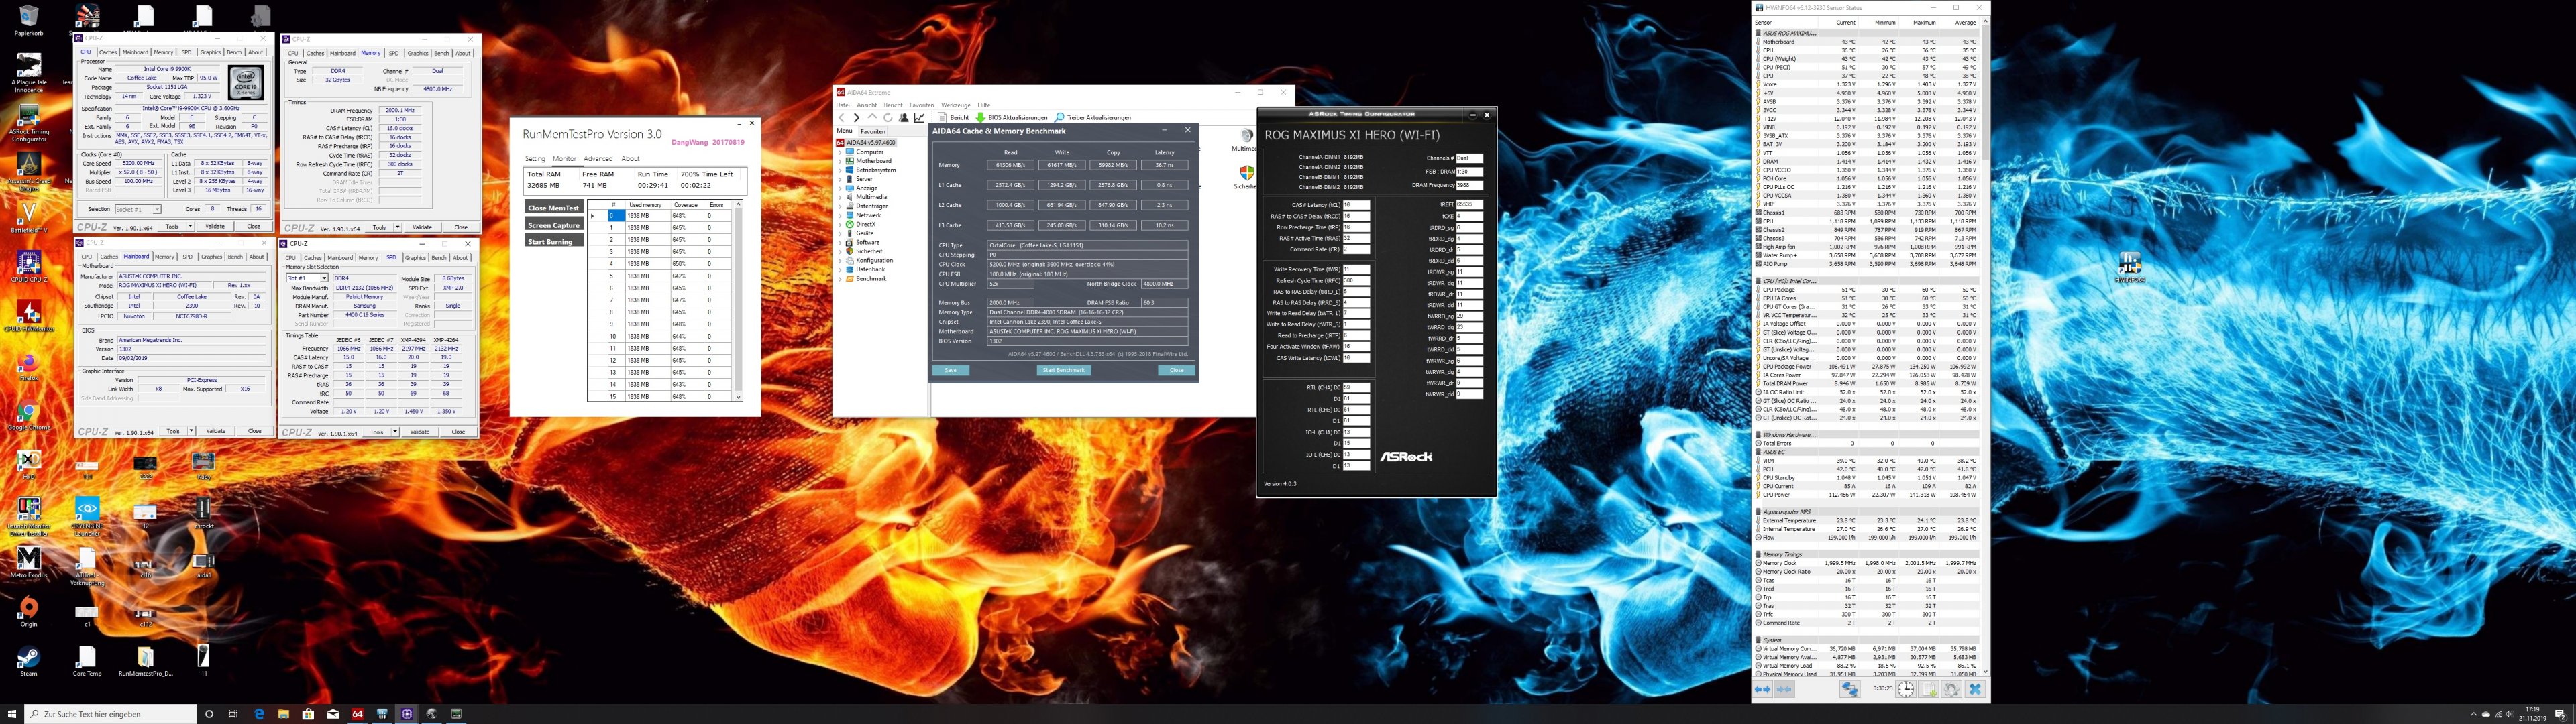The width and height of the screenshot is (2576, 724).
Task: Click HWiNFO network remote monitors icon
Action: [1850, 689]
